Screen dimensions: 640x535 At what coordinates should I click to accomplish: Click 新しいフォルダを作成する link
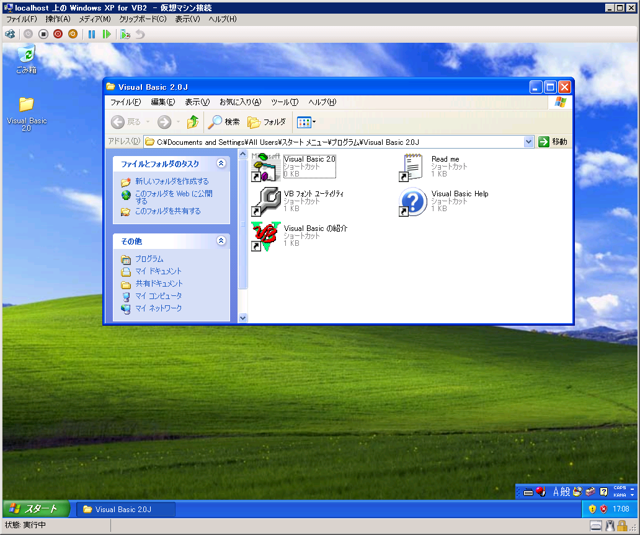[172, 181]
